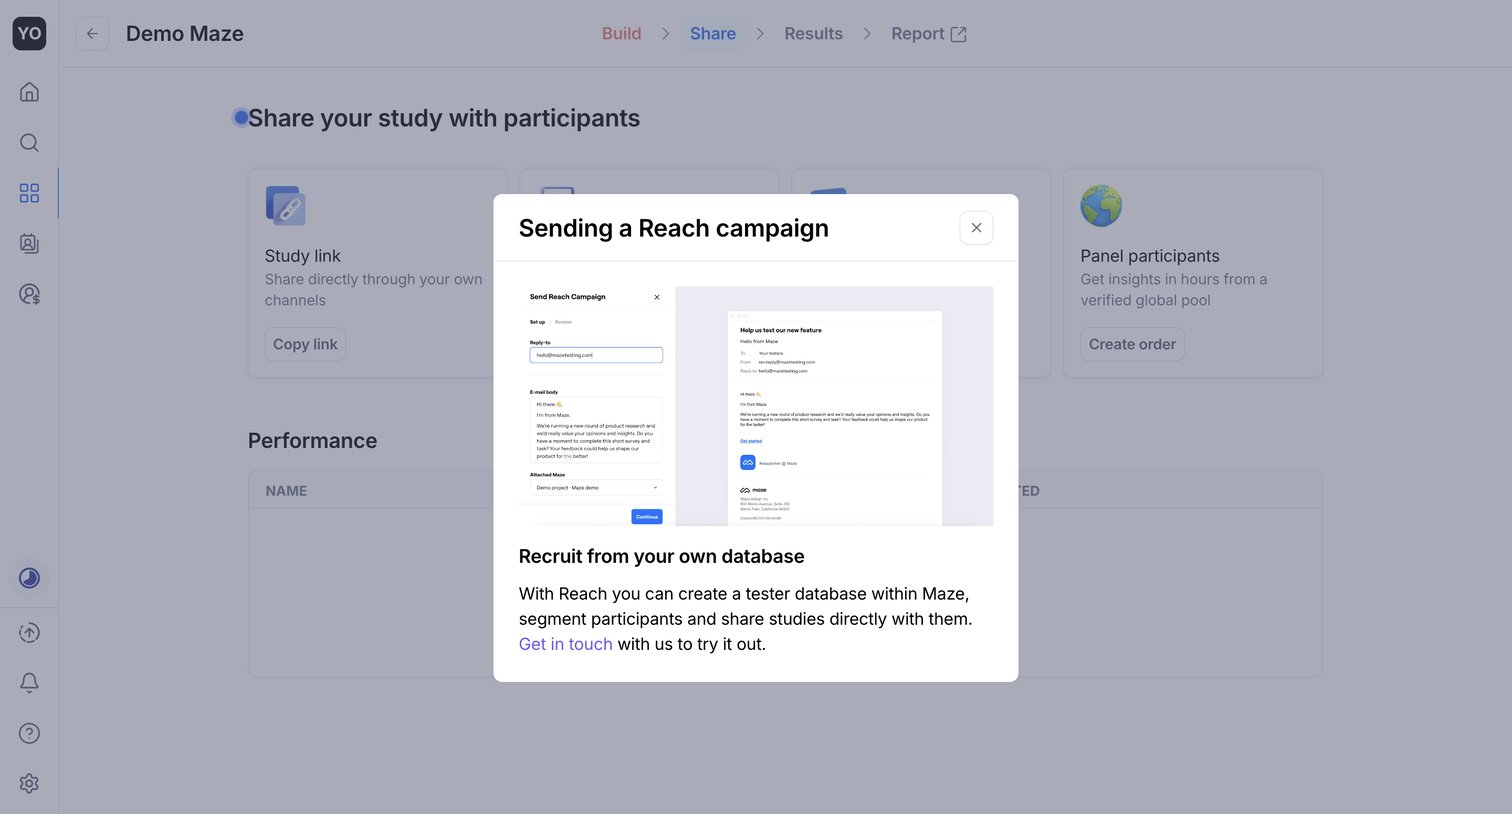This screenshot has height=814, width=1512.
Task: Click the "Panel participants" card title
Action: pyautogui.click(x=1150, y=256)
